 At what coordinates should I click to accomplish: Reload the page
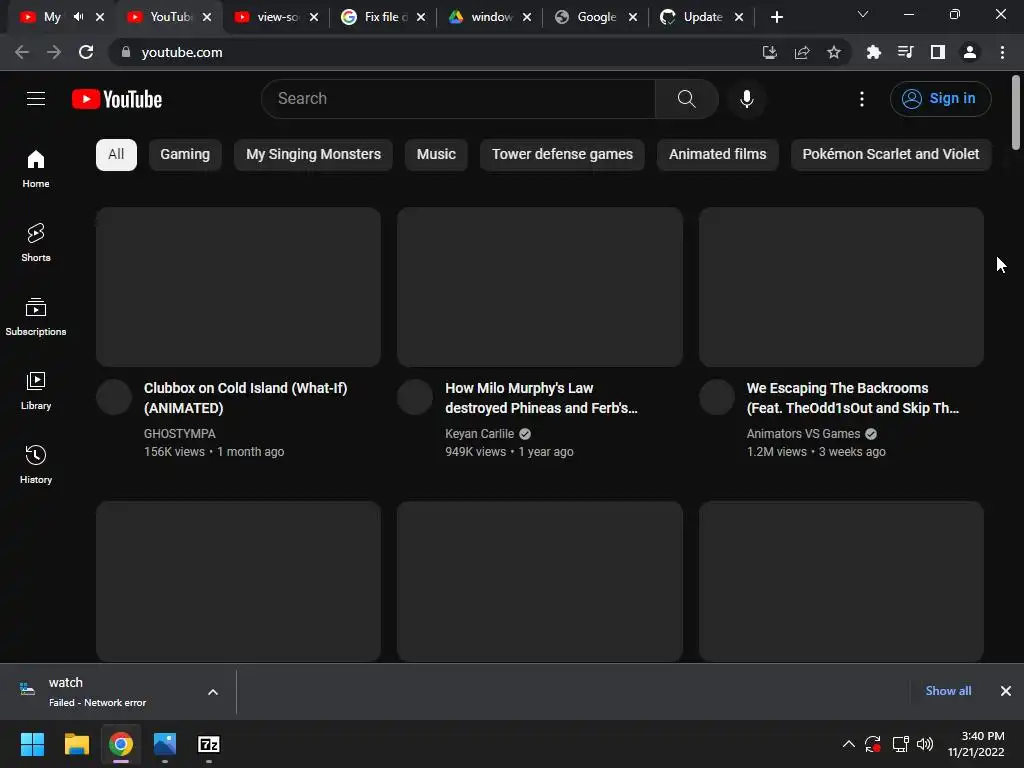coord(86,52)
